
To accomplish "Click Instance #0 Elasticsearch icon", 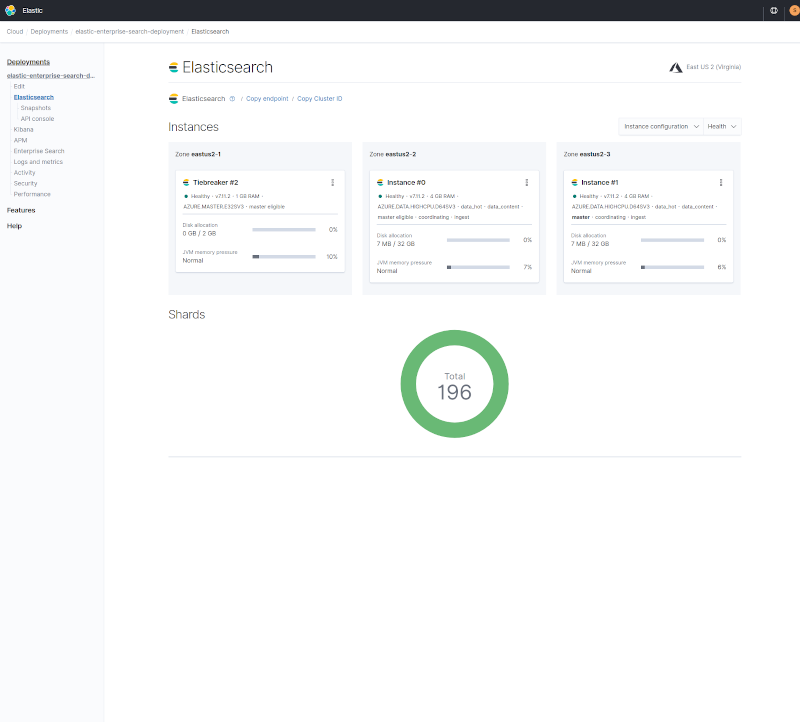I will tap(380, 183).
